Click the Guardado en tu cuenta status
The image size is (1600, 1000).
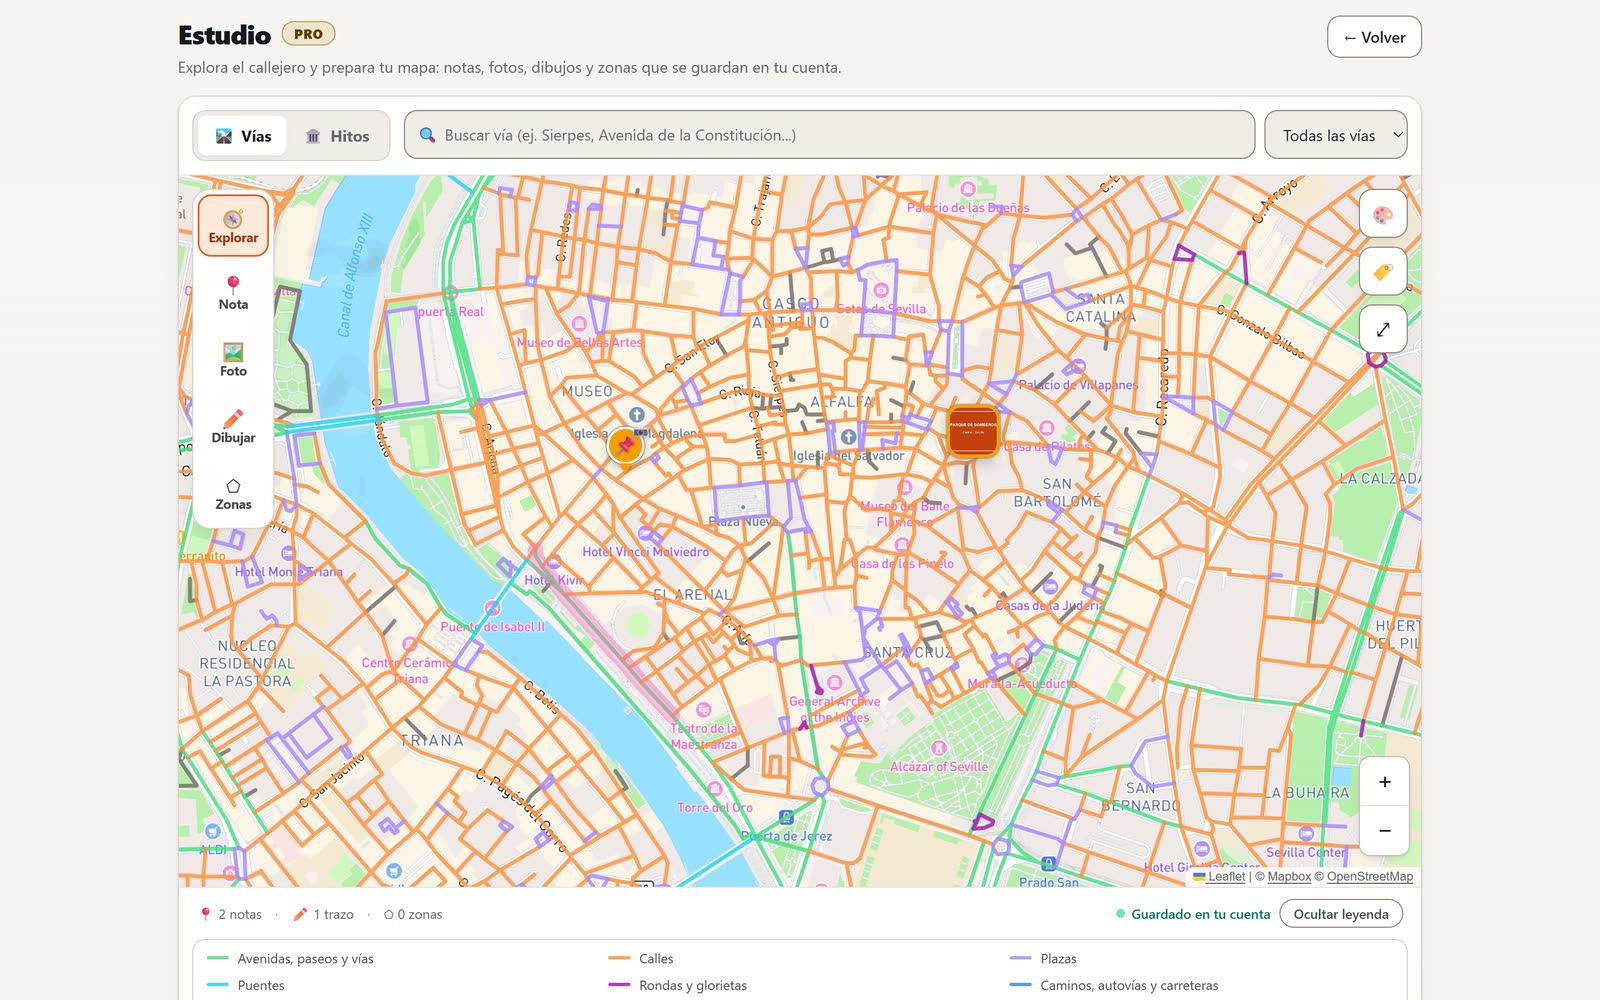tap(1193, 914)
